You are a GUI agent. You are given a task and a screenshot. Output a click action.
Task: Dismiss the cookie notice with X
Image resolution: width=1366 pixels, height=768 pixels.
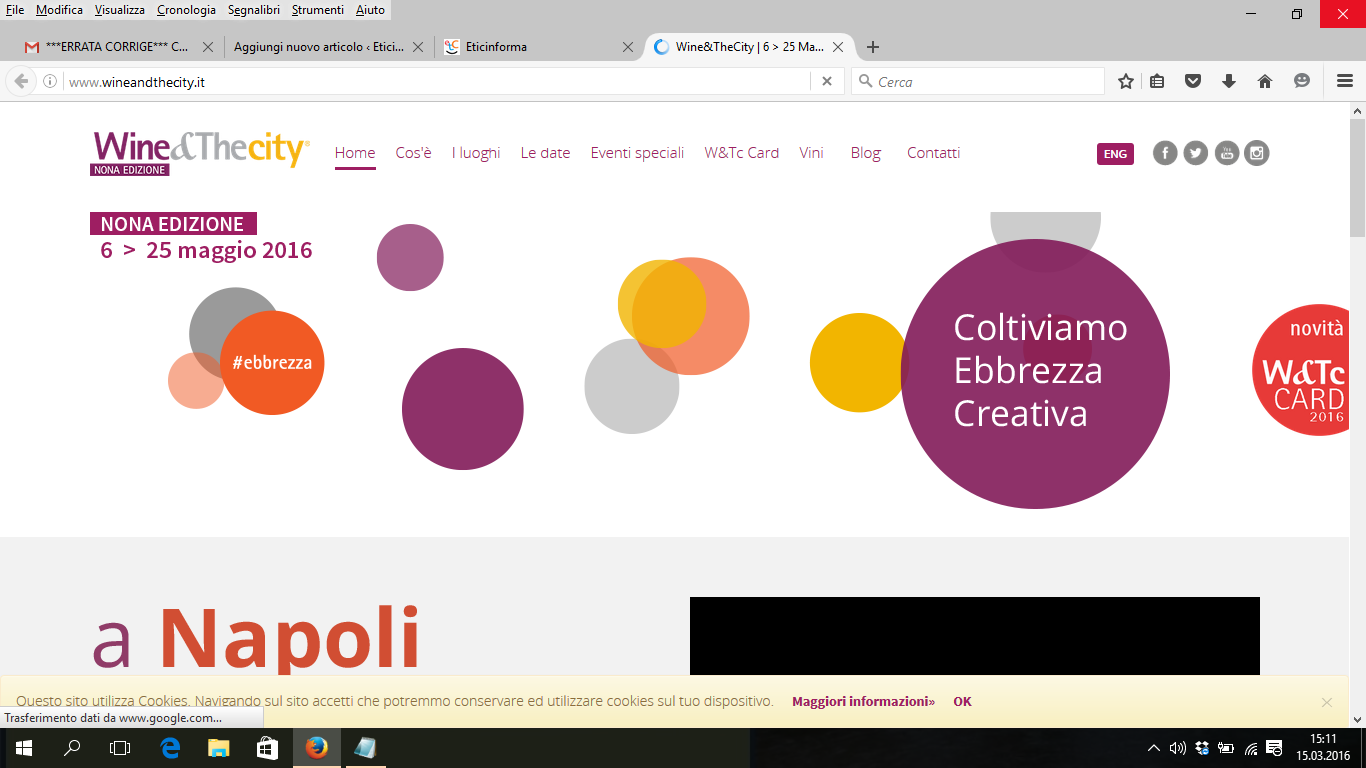click(x=1327, y=702)
